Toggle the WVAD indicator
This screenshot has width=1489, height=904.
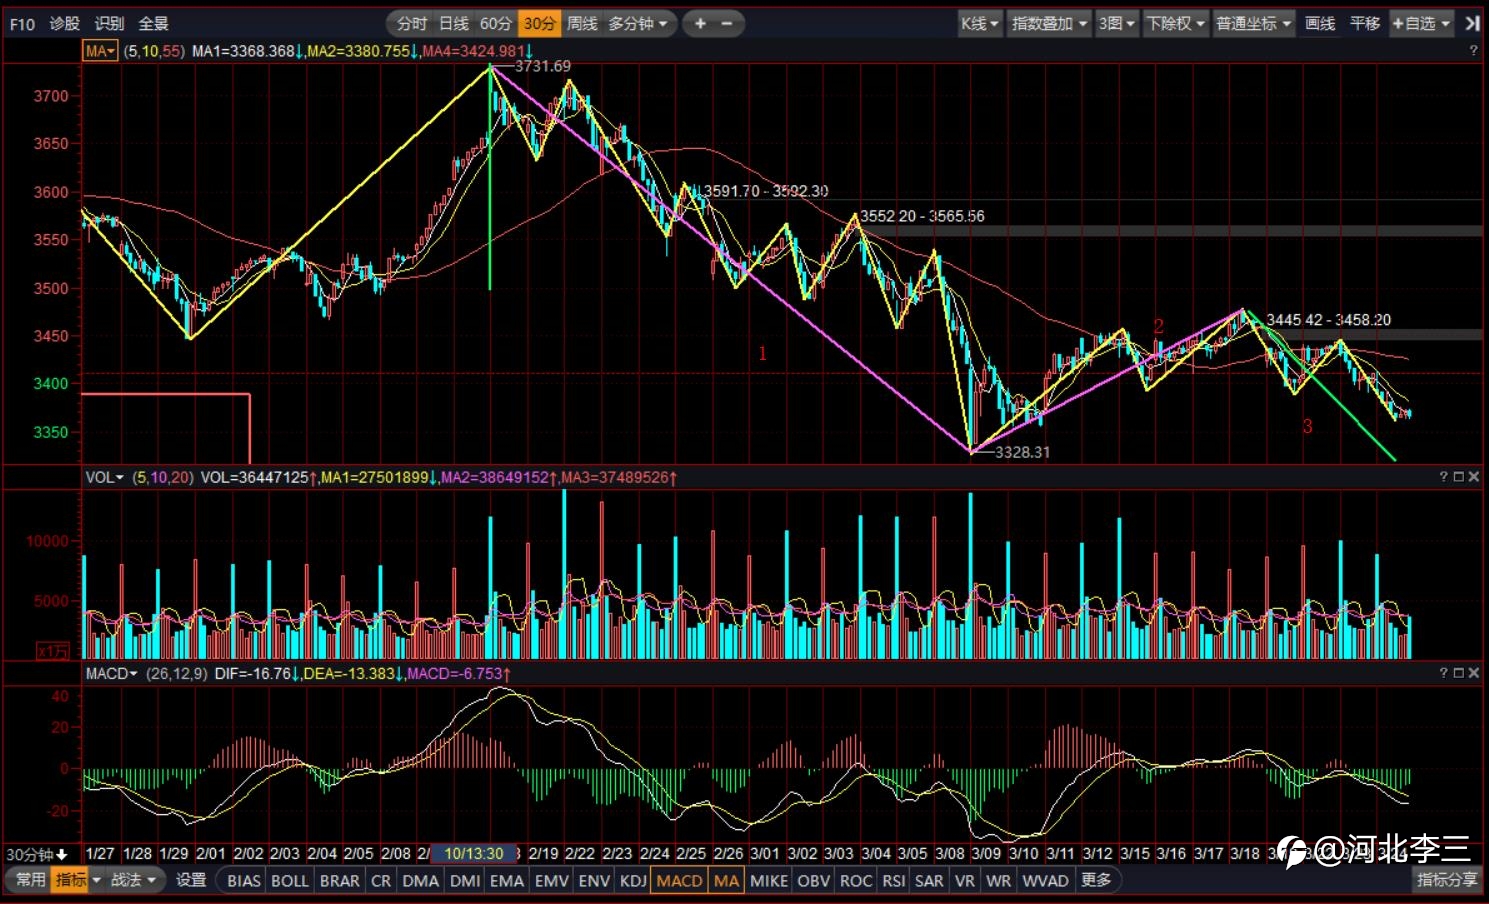pos(1046,880)
